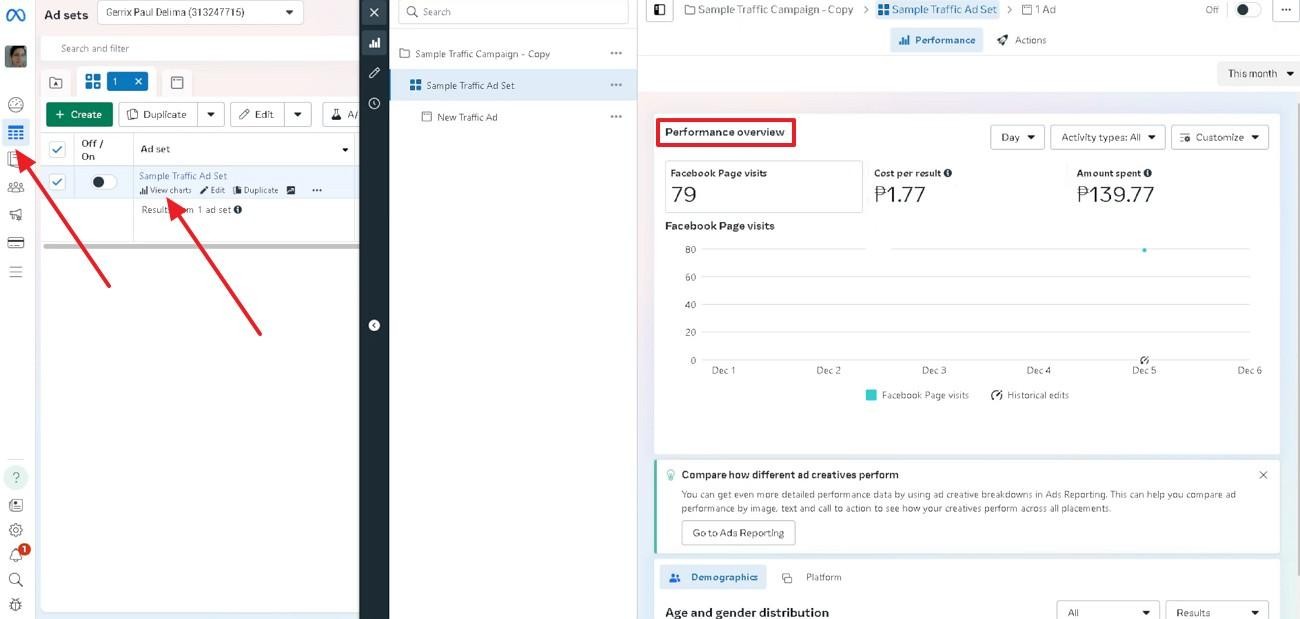This screenshot has height=619, width=1300.
Task: Open Billing card icon in sidebar
Action: point(15,242)
